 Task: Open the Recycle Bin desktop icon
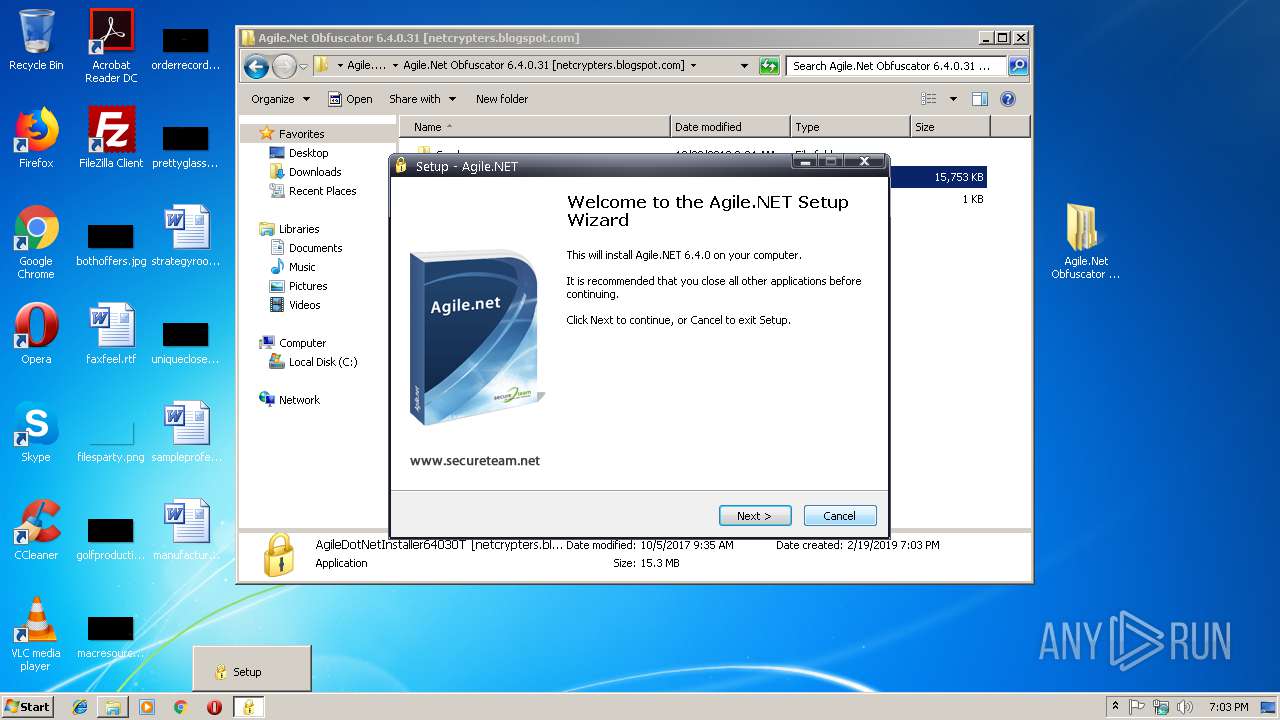(x=36, y=40)
